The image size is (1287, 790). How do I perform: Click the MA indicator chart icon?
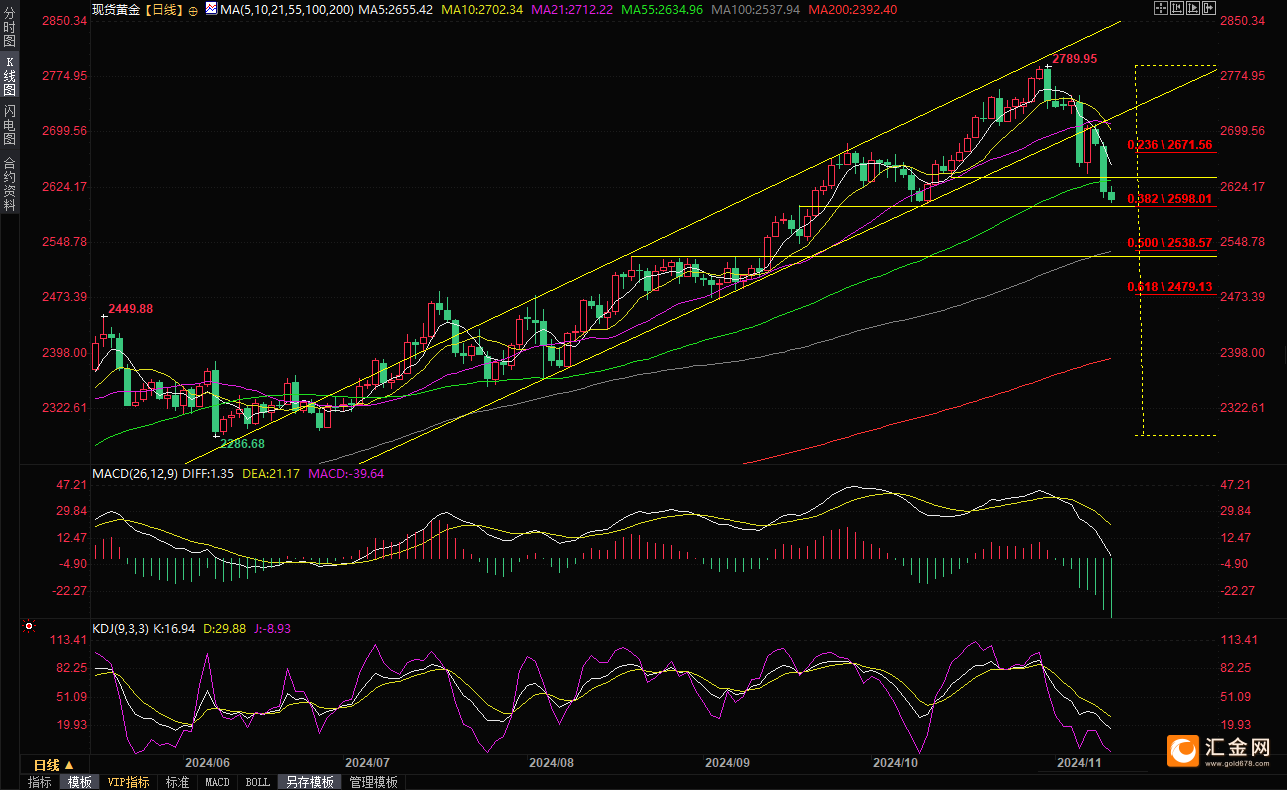pyautogui.click(x=211, y=9)
